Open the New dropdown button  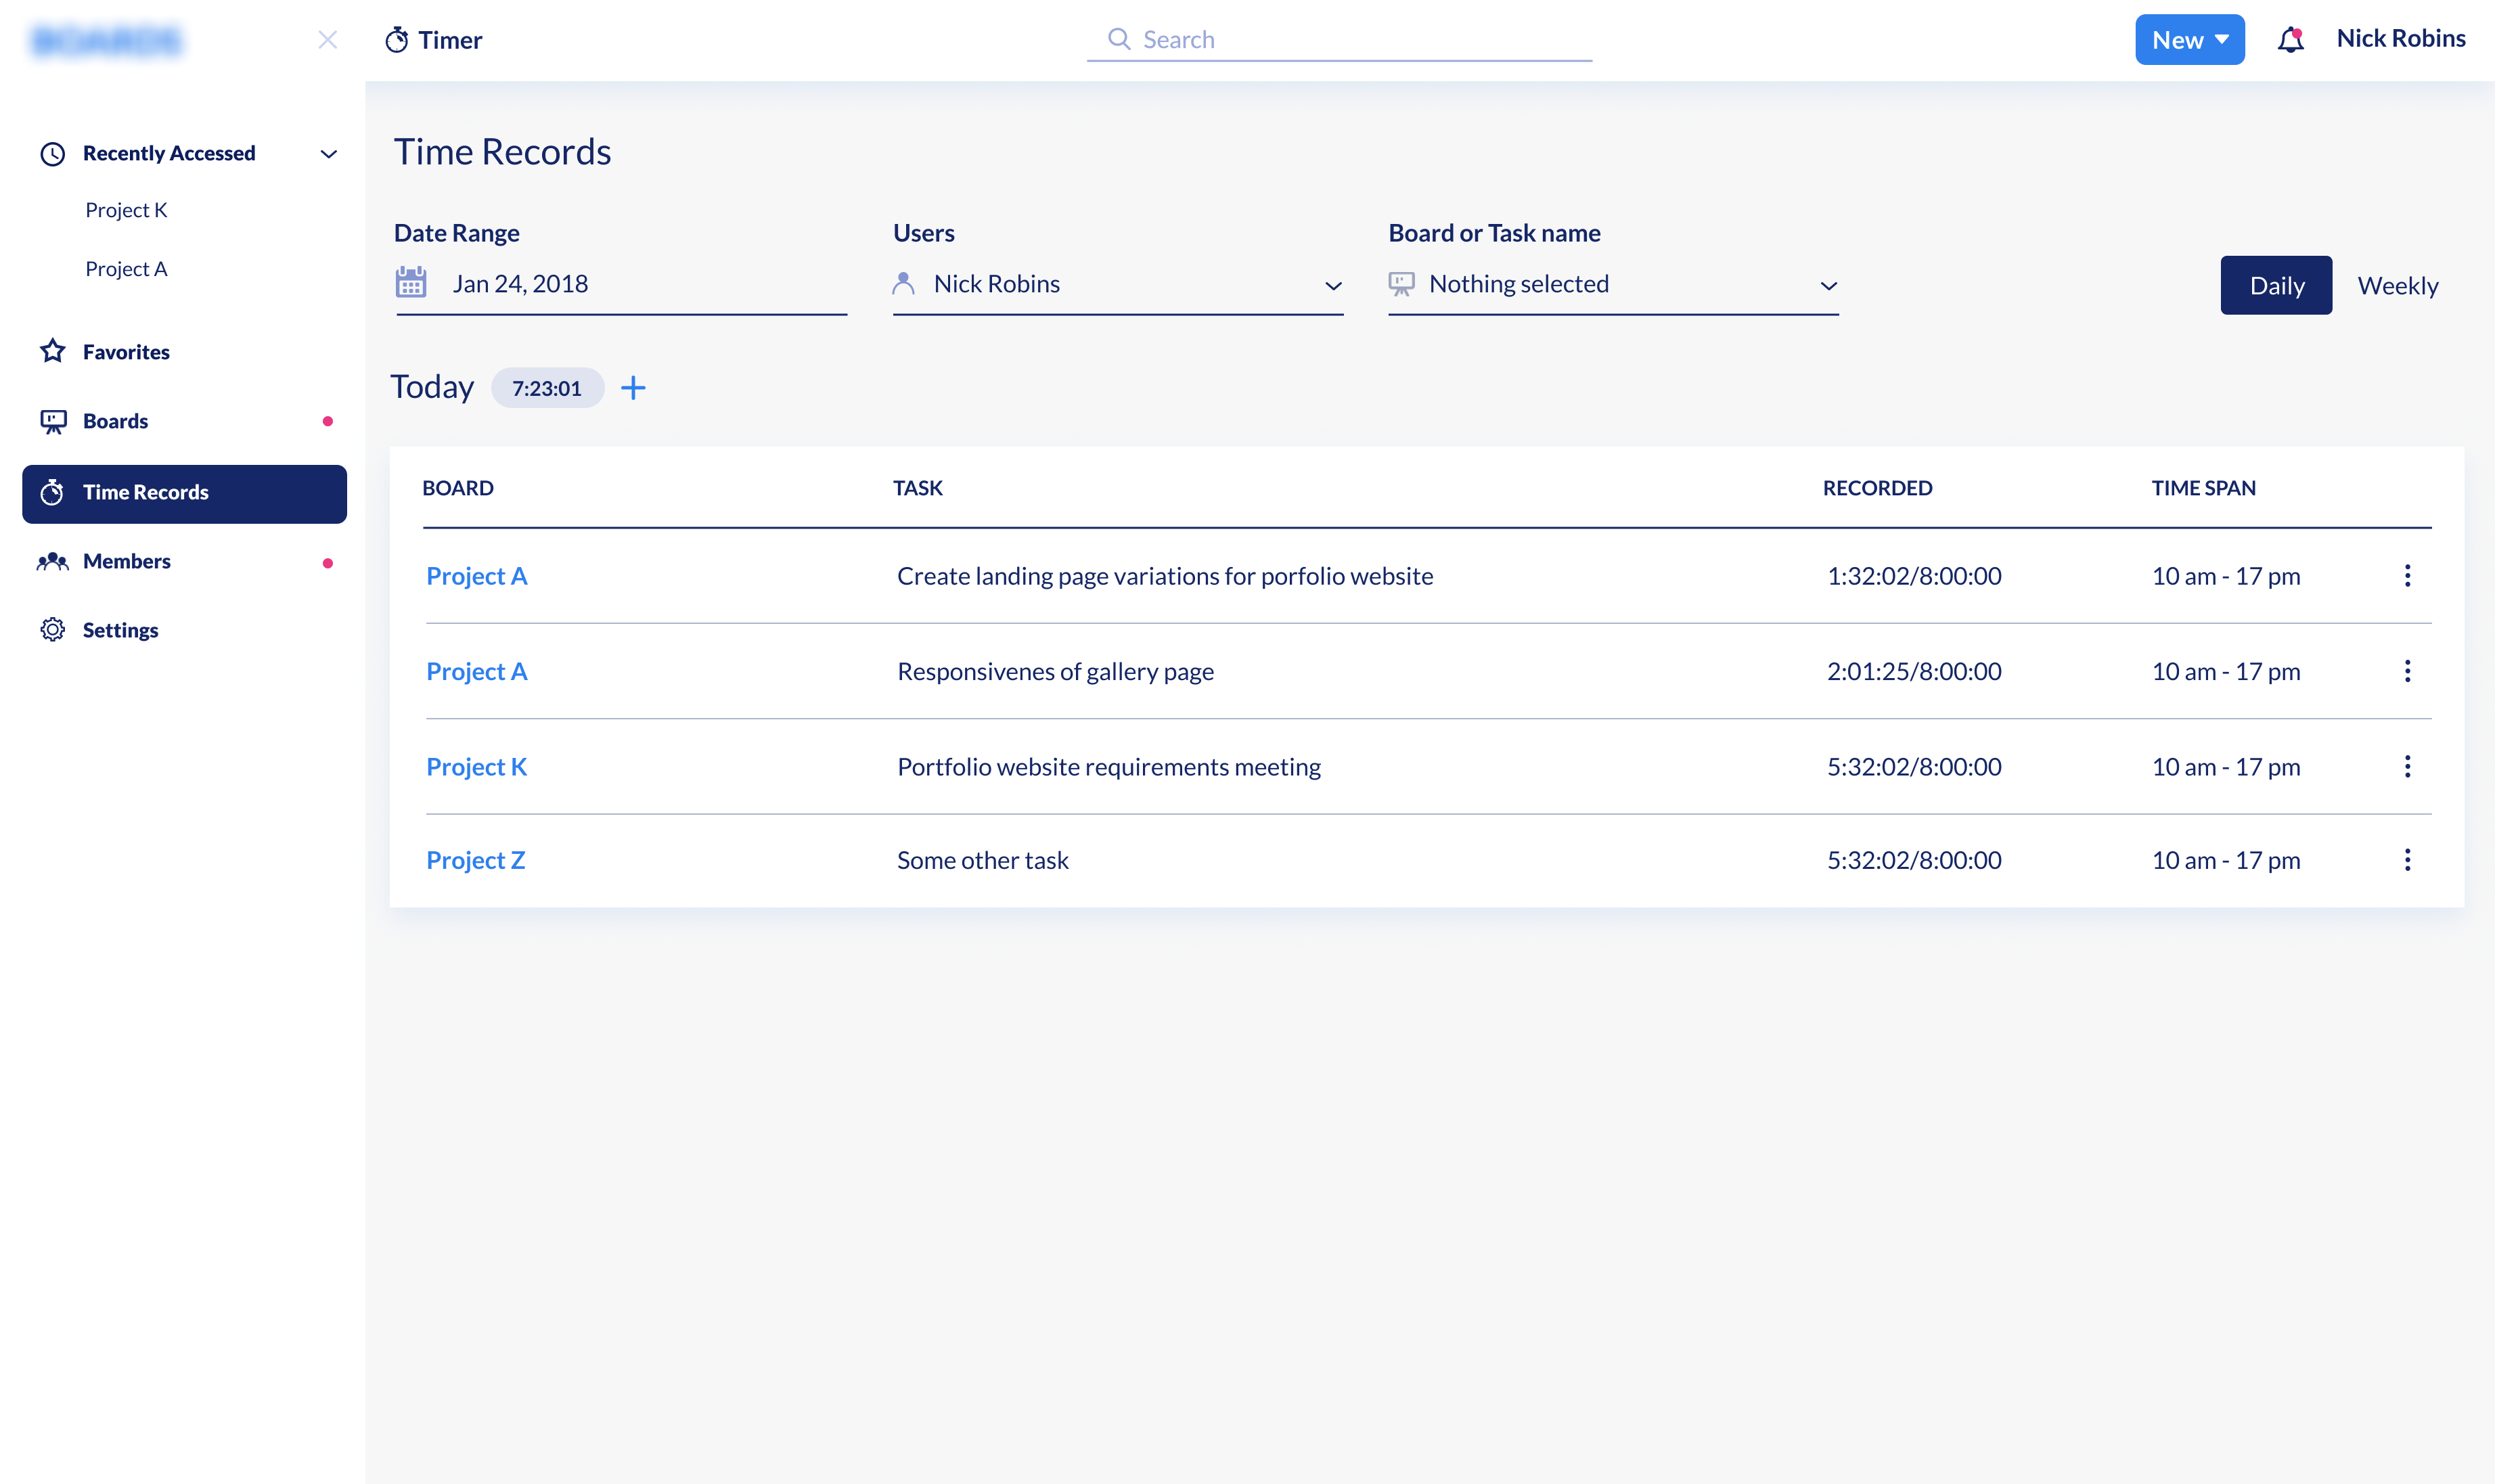(x=2190, y=40)
